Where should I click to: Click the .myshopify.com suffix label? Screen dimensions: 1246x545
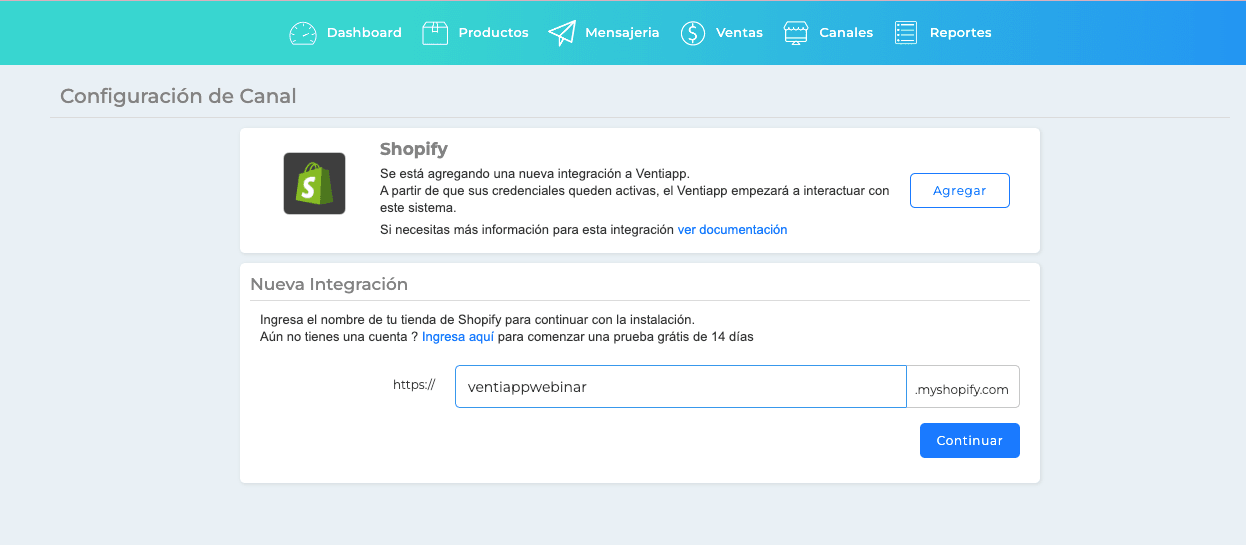click(963, 387)
